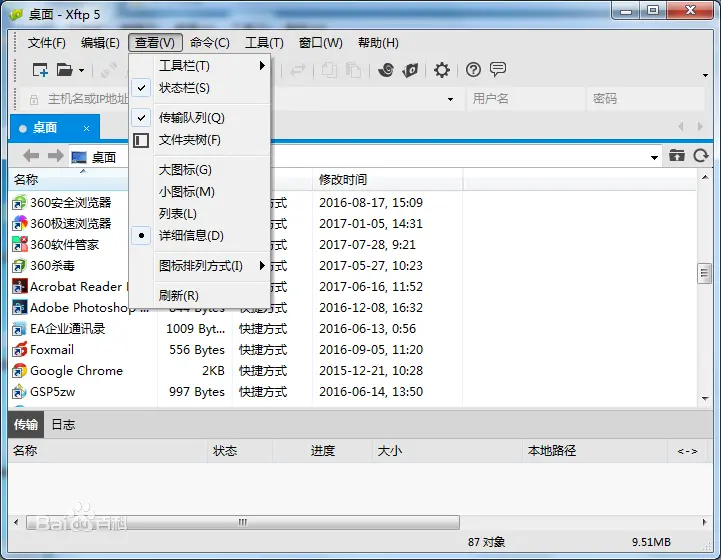
Task: Open the host address dropdown arrow
Action: [450, 99]
